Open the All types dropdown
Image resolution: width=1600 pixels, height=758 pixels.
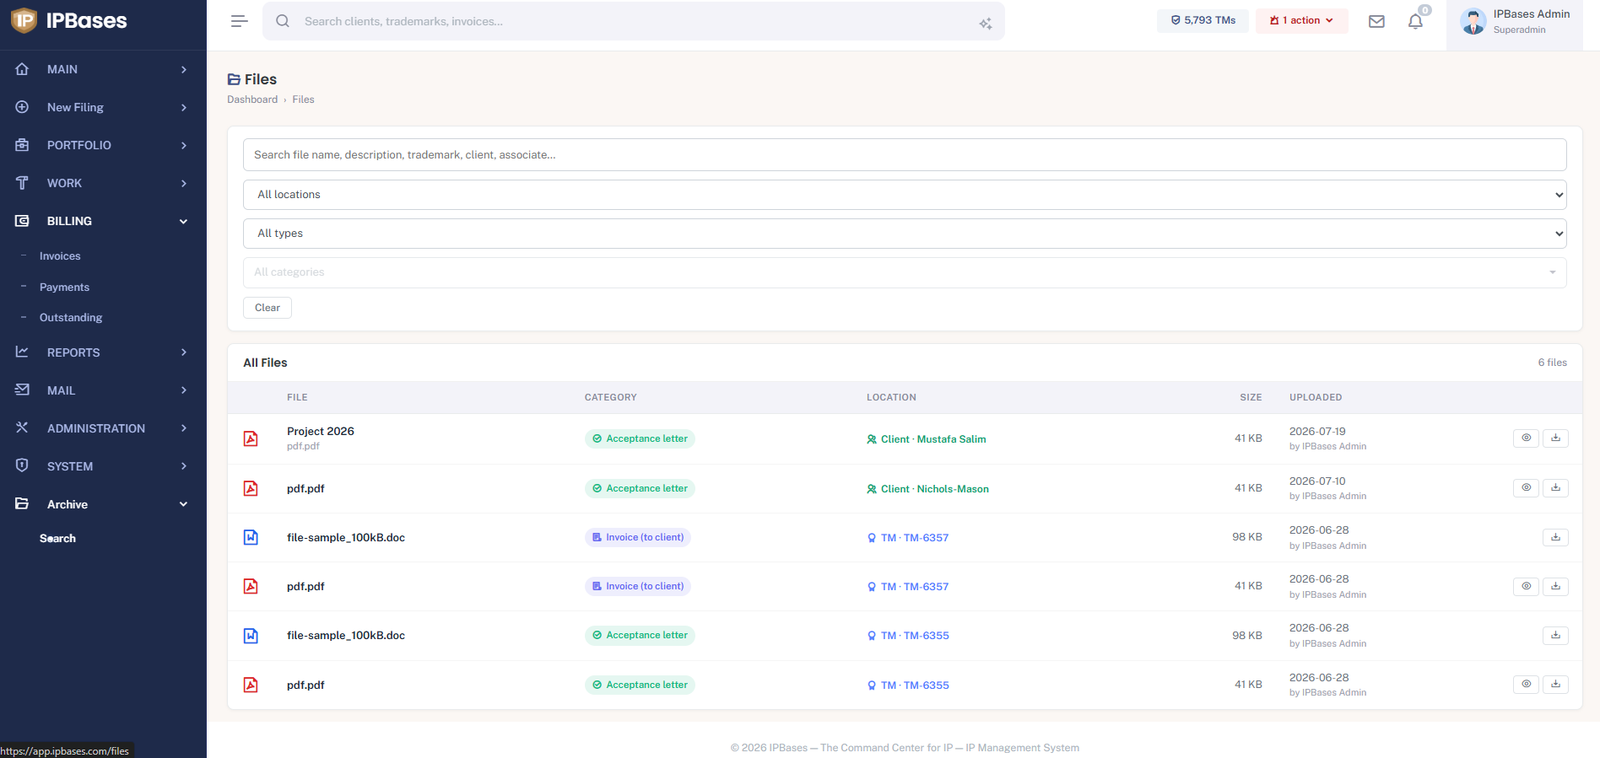[x=904, y=234]
